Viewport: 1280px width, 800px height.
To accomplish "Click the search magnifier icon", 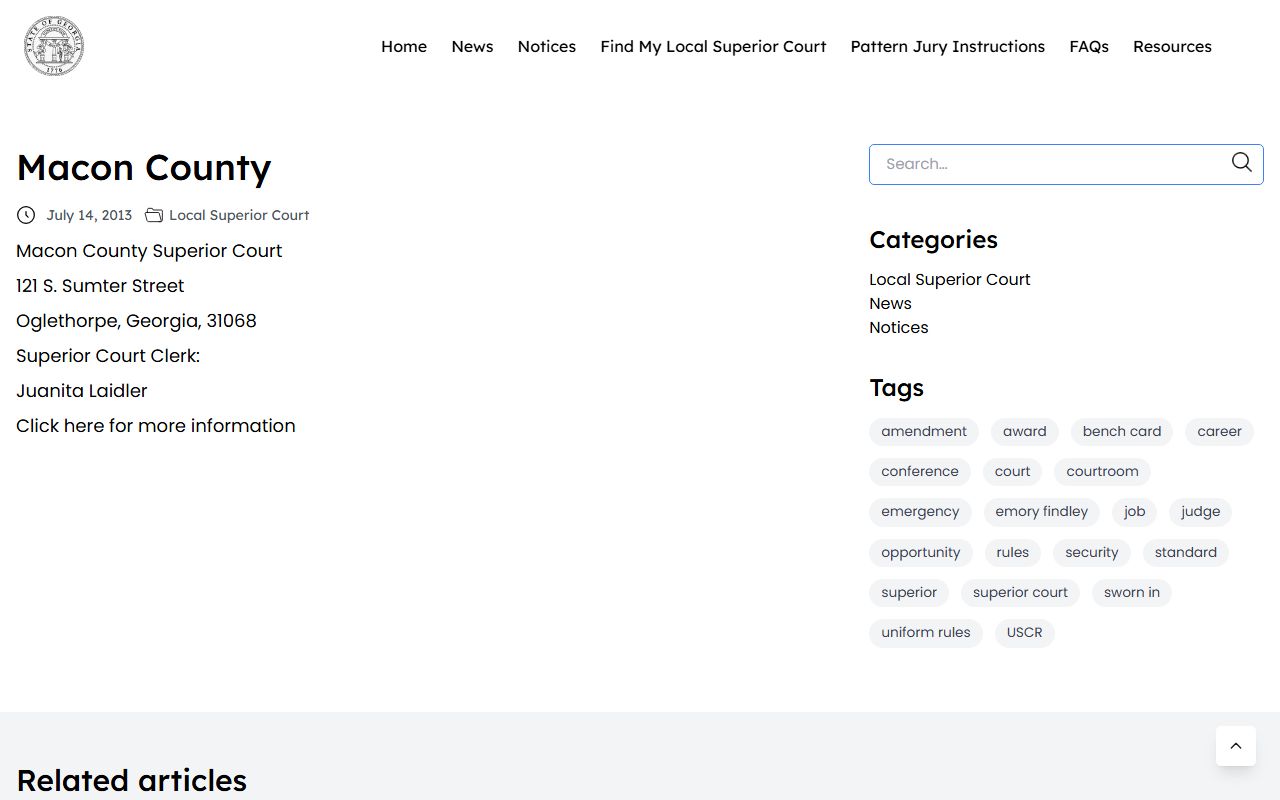I will coord(1241,163).
